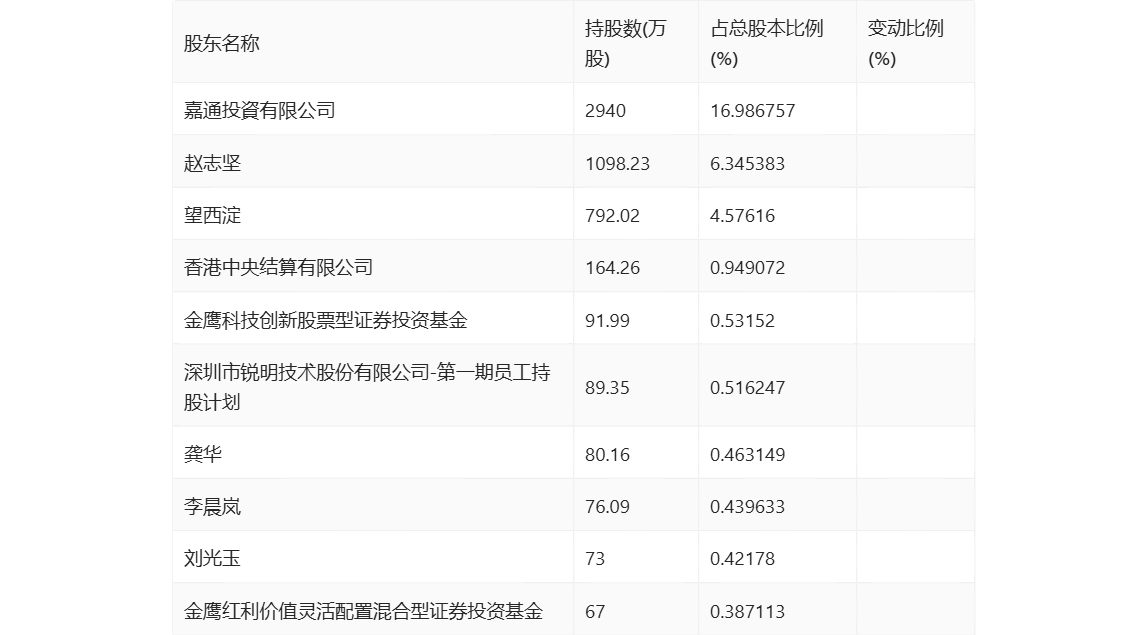Click the 6.345383 percentage value
The height and width of the screenshot is (635, 1148).
click(748, 163)
